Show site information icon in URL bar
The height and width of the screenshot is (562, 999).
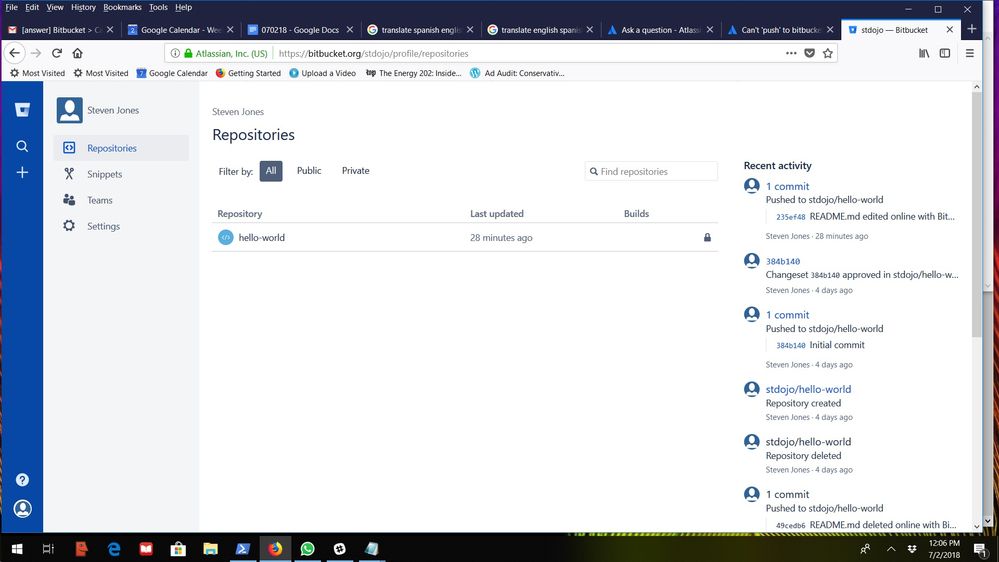(x=175, y=54)
